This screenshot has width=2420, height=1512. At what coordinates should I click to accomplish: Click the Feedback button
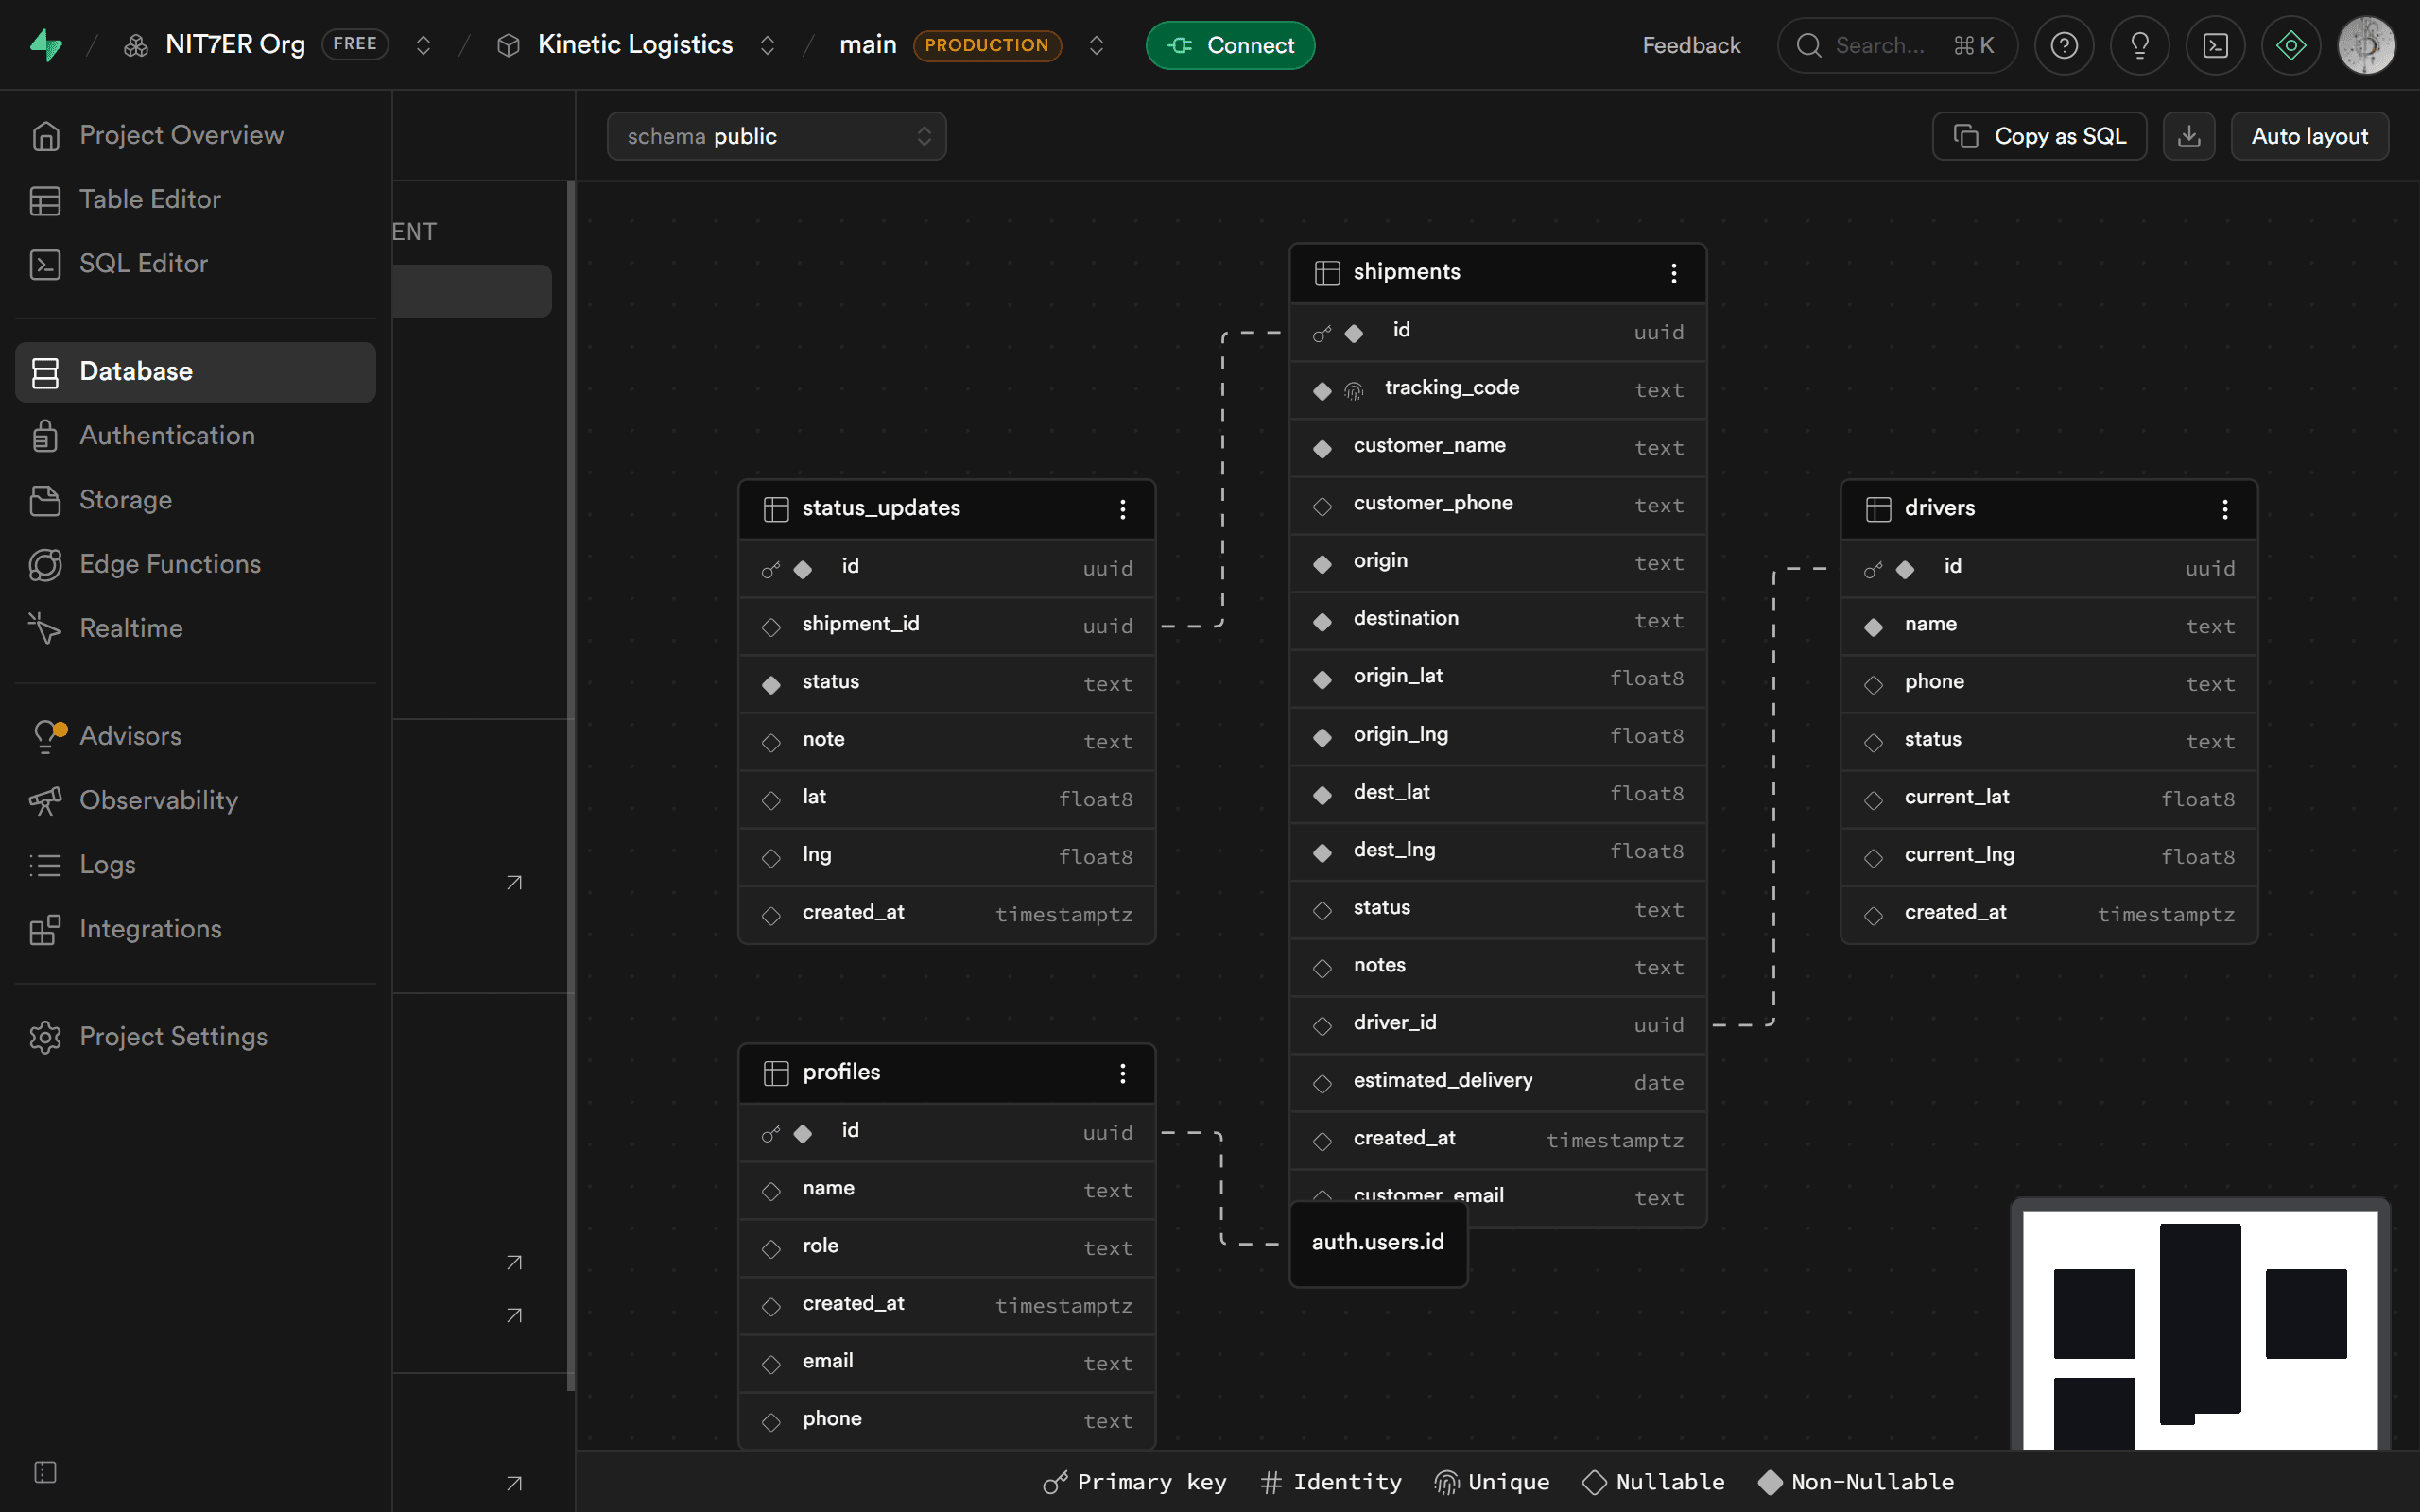pos(1691,45)
